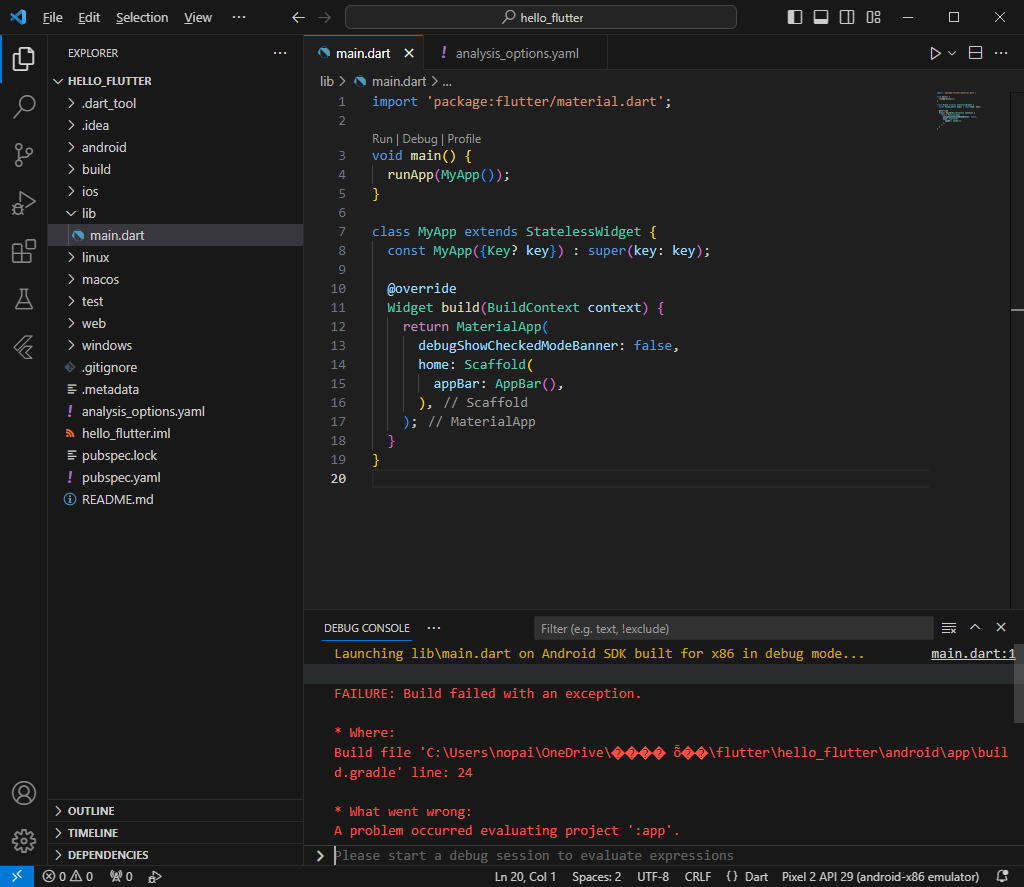Screen dimensions: 1024x887
Task: Expand the DEPENDENCIES section
Action: (x=175, y=855)
